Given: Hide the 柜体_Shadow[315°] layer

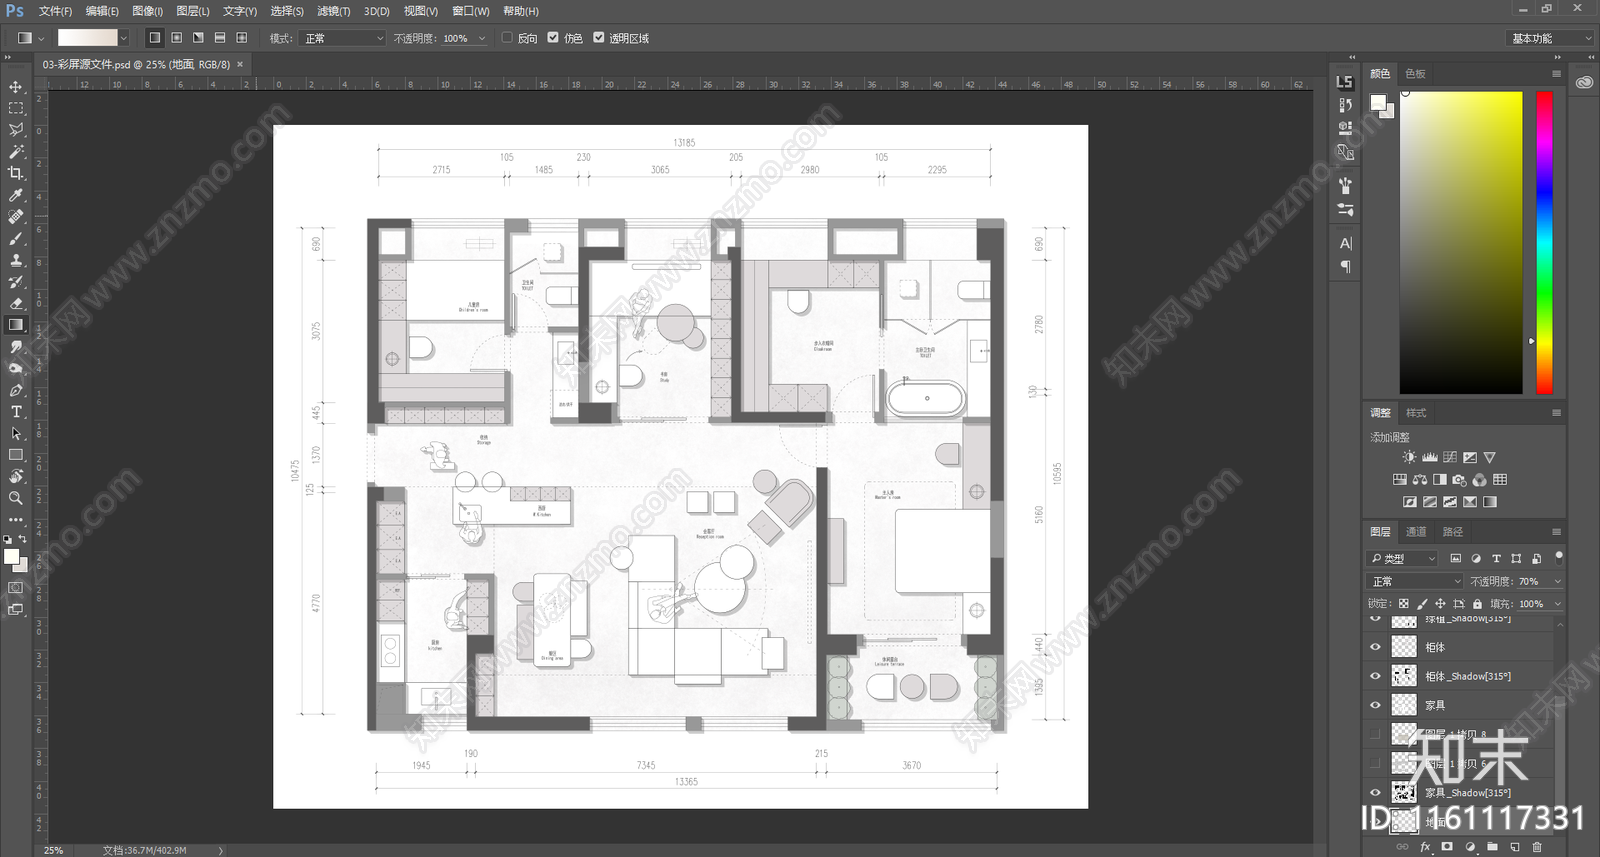Looking at the screenshot, I should (x=1375, y=676).
